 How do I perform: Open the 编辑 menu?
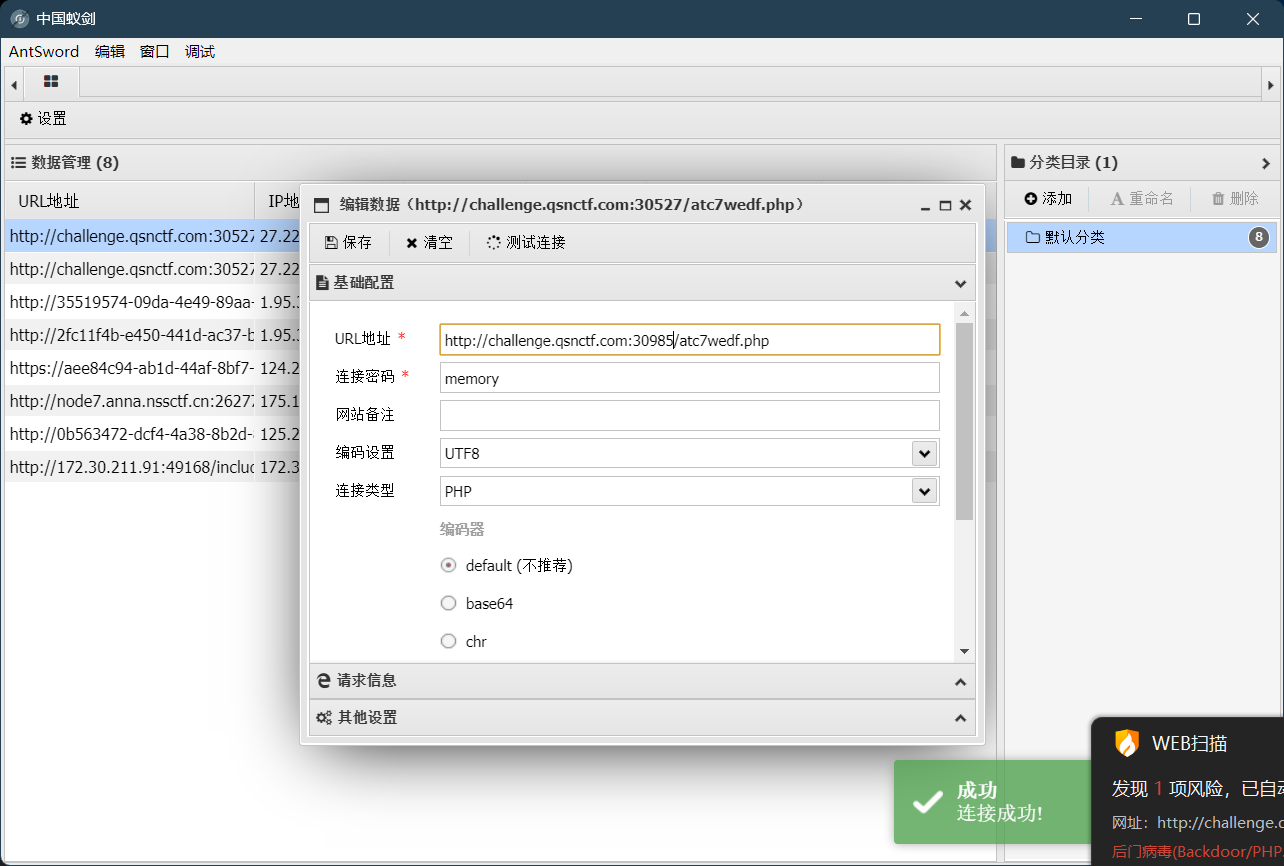[110, 52]
